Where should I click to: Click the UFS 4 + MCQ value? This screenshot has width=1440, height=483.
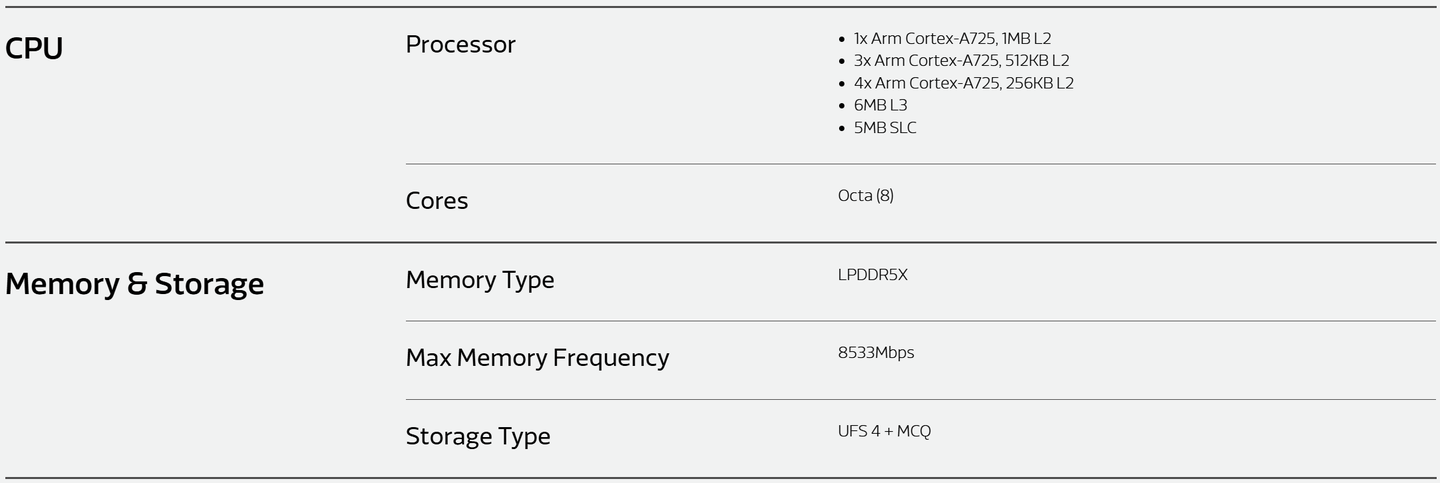click(885, 431)
